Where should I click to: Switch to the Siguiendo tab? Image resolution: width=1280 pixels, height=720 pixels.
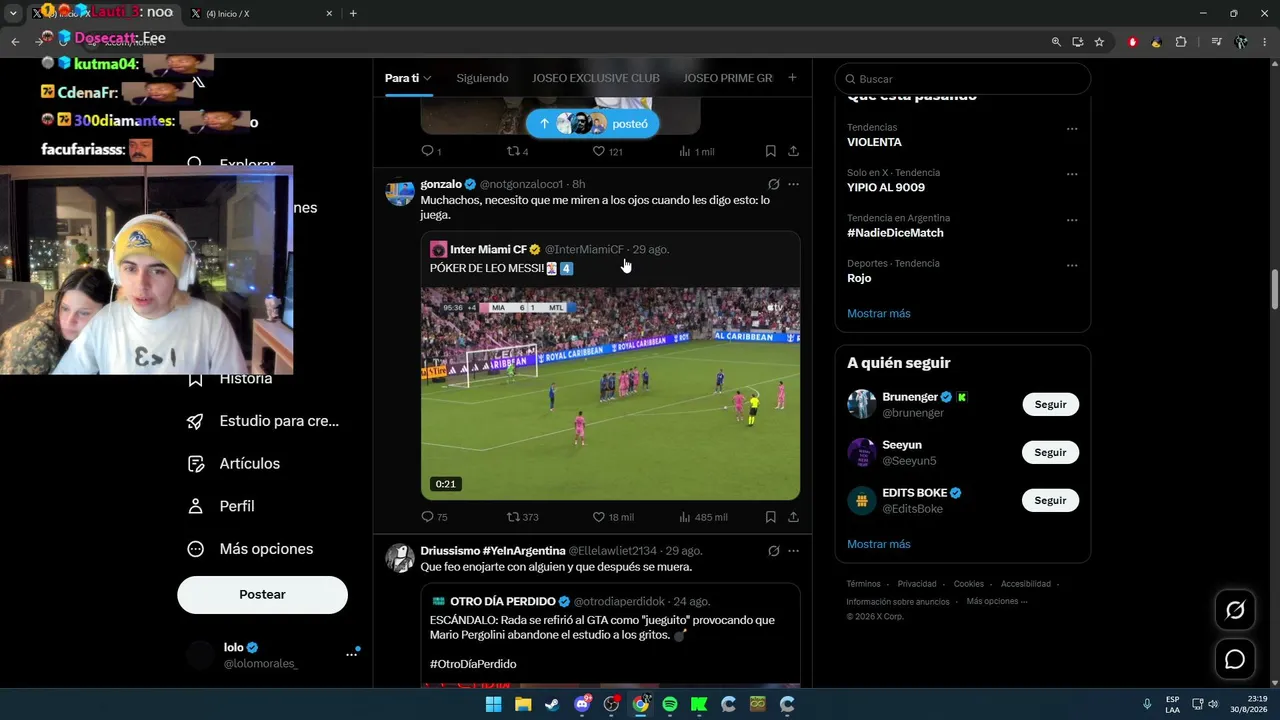tap(482, 78)
